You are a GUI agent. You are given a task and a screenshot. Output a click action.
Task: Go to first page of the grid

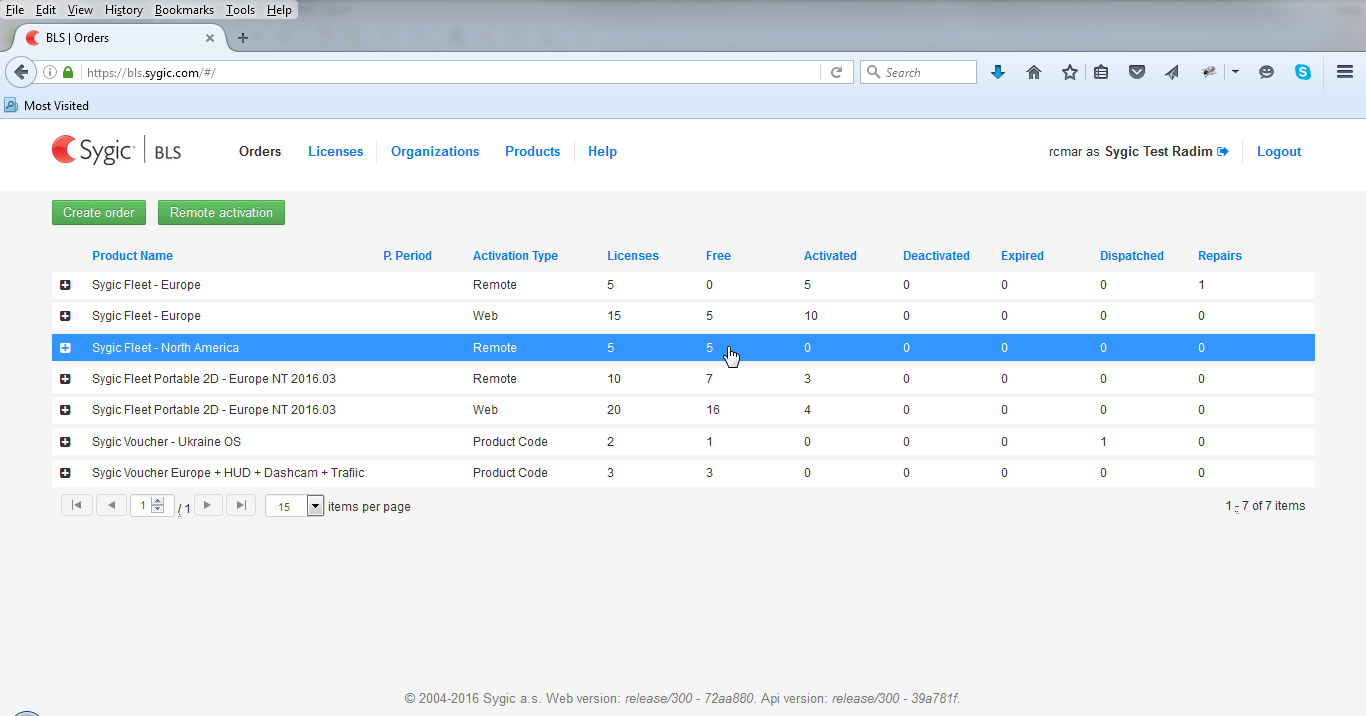[x=77, y=505]
